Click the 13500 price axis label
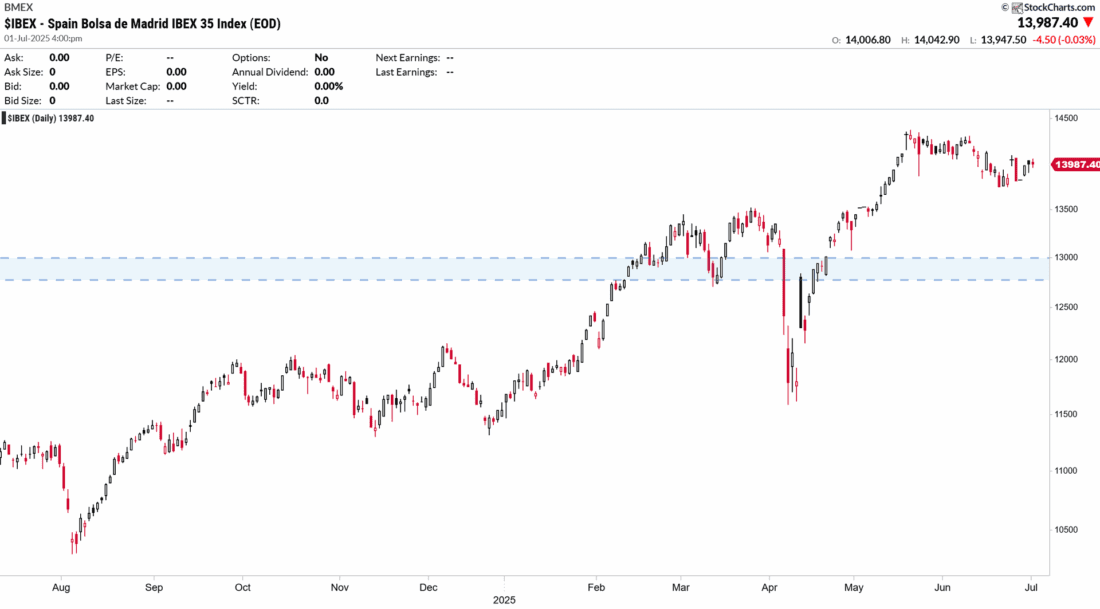The height and width of the screenshot is (609, 1100). coord(1066,209)
